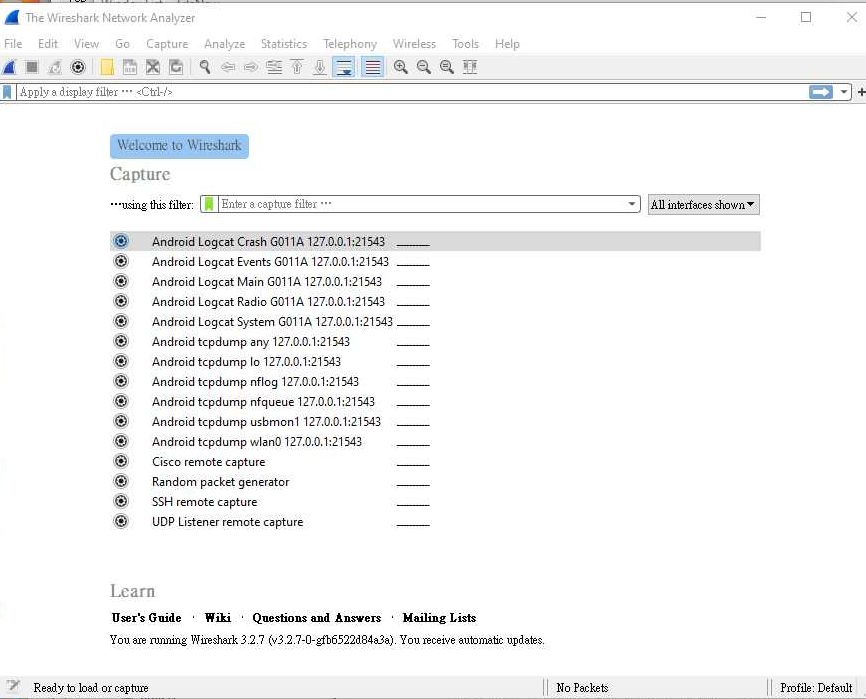Viewport: 866px width, 699px height.
Task: Open Capture Options gear icon
Action: 78,67
